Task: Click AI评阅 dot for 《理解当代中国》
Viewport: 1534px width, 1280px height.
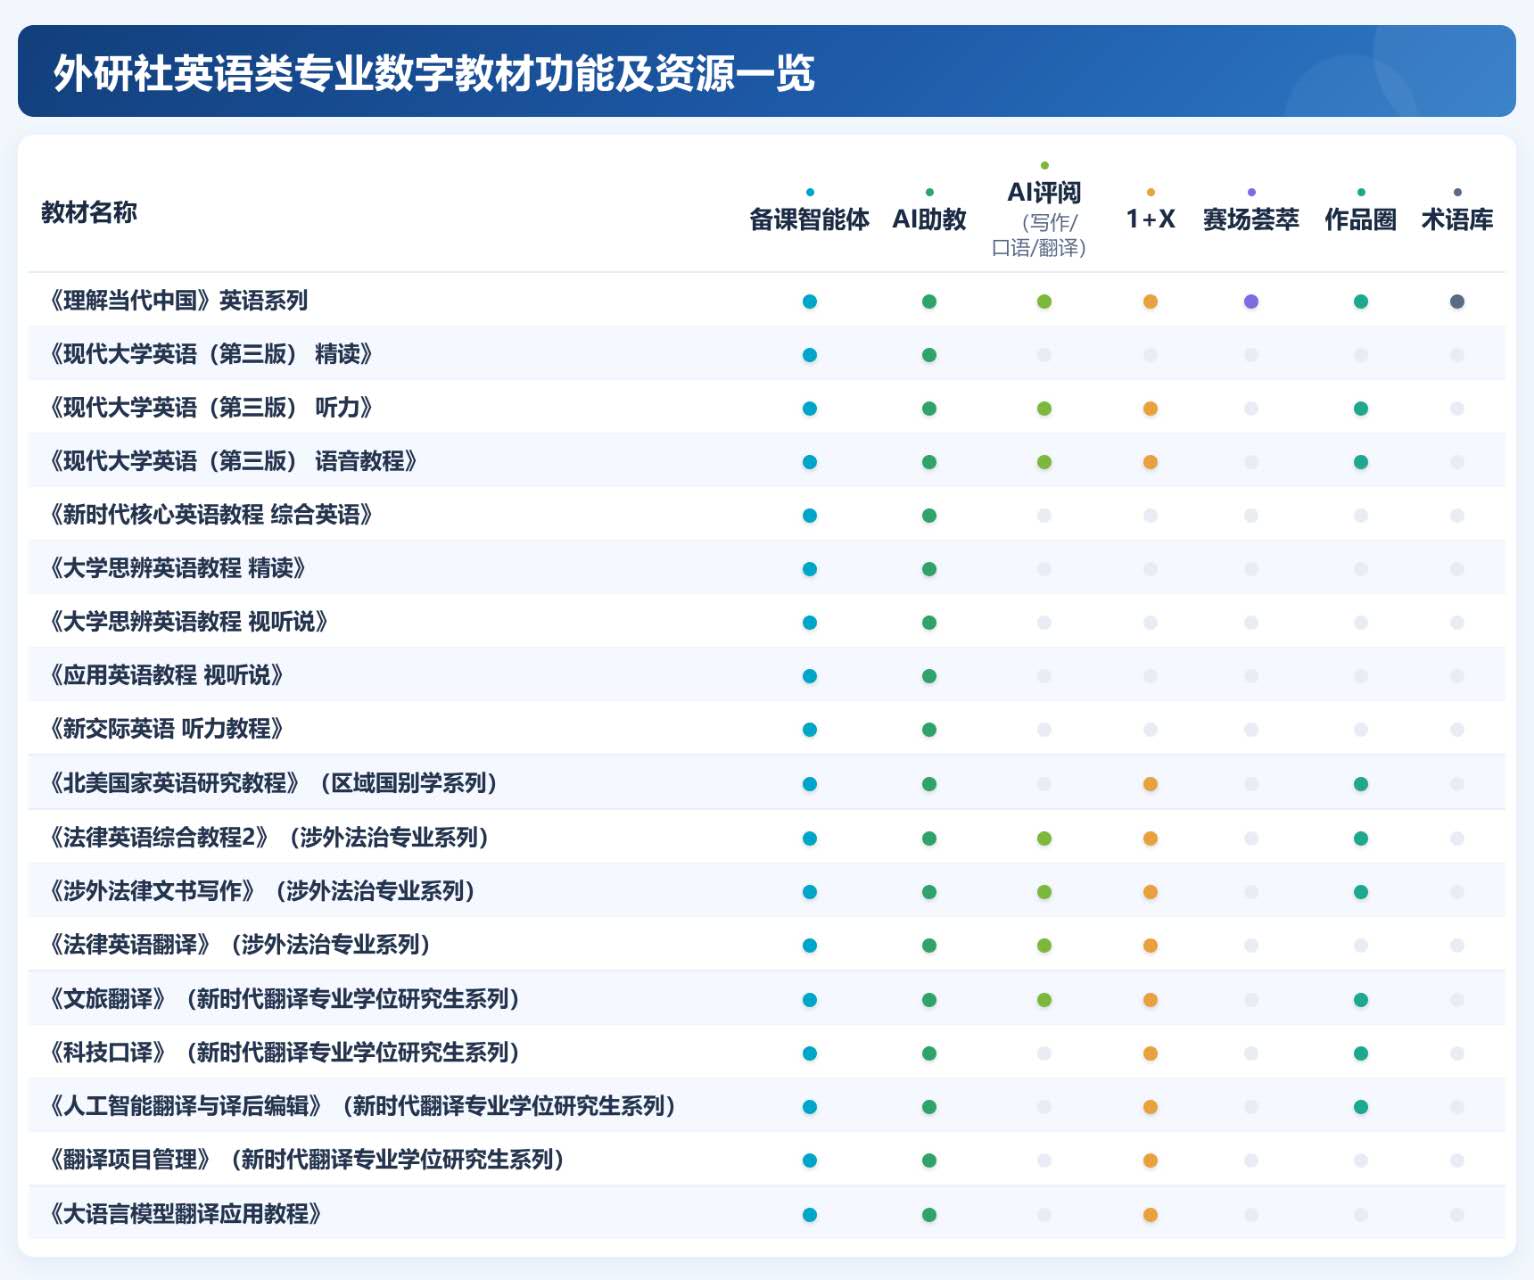Action: 1044,301
